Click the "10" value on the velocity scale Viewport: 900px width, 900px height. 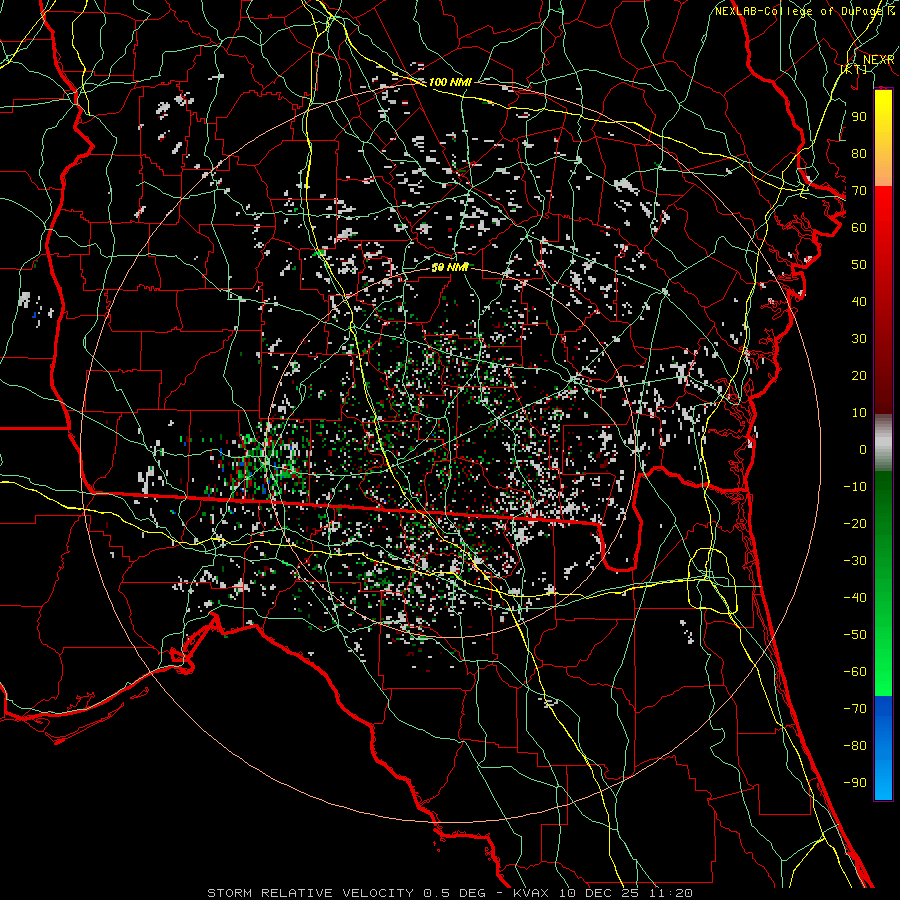859,413
